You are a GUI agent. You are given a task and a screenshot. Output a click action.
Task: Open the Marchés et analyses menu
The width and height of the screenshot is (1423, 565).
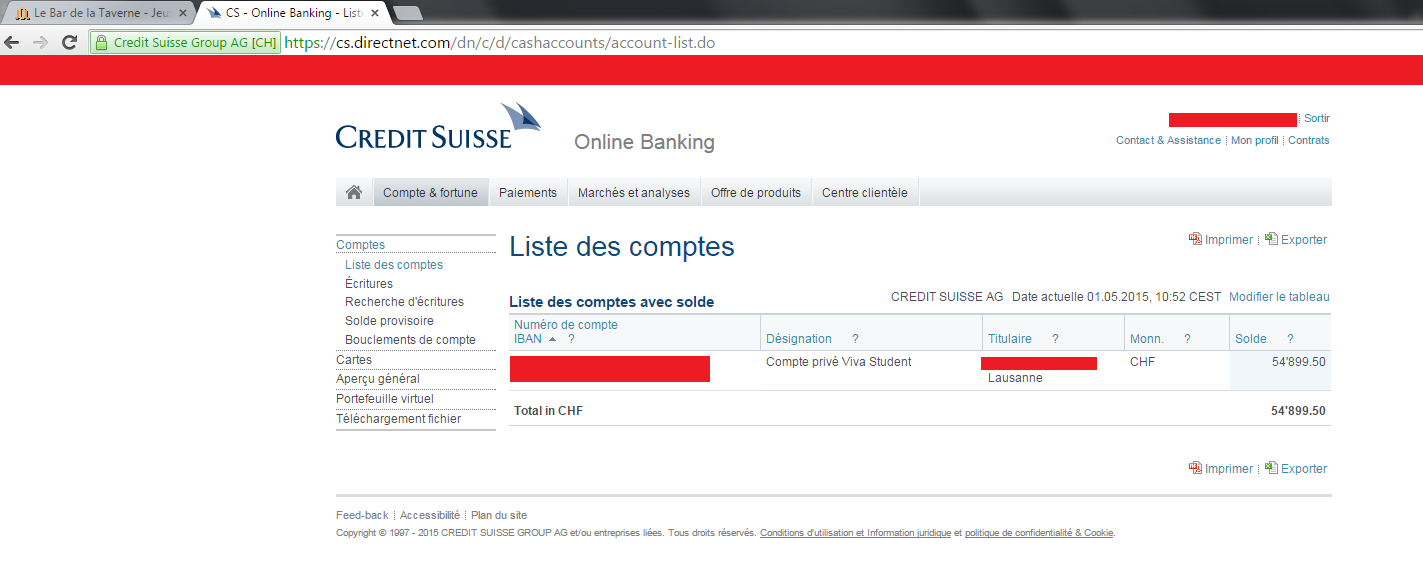click(634, 193)
